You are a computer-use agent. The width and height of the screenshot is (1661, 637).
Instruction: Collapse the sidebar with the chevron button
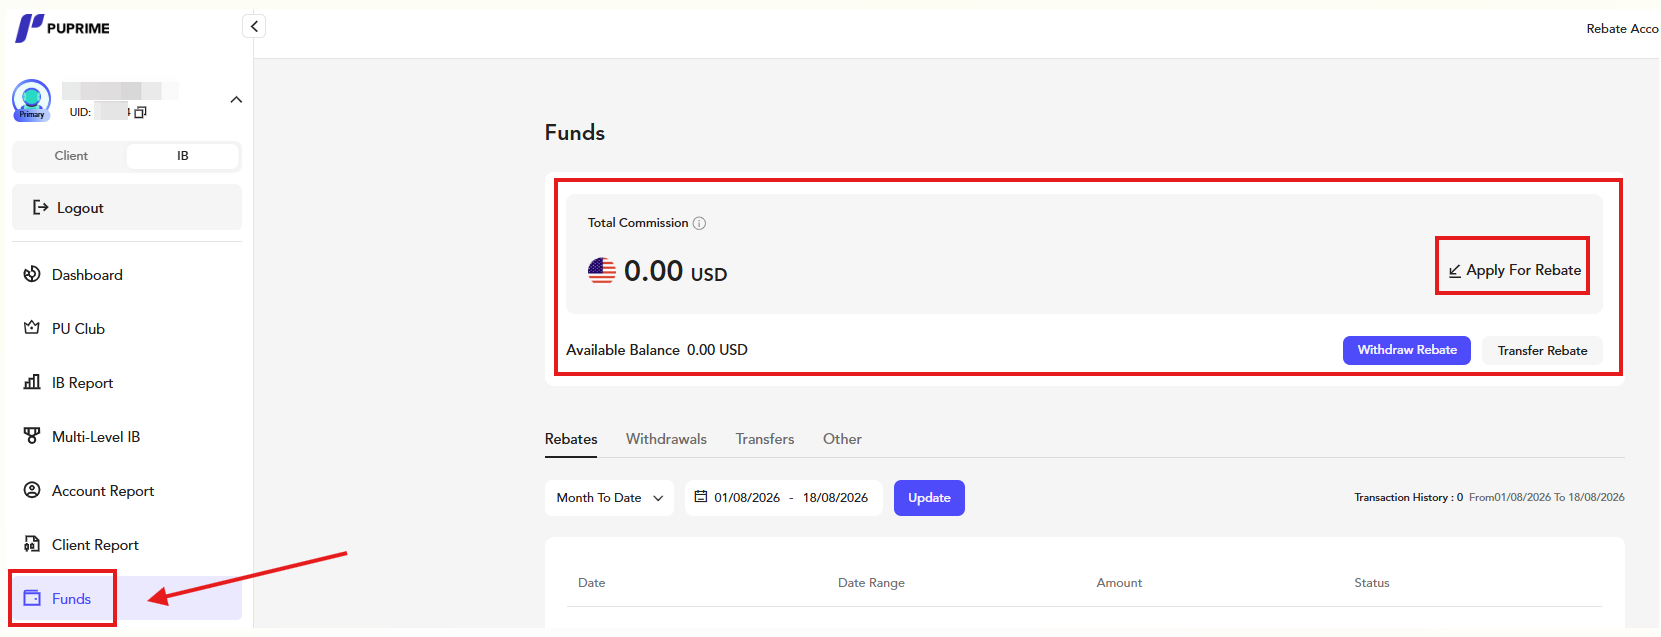254,27
